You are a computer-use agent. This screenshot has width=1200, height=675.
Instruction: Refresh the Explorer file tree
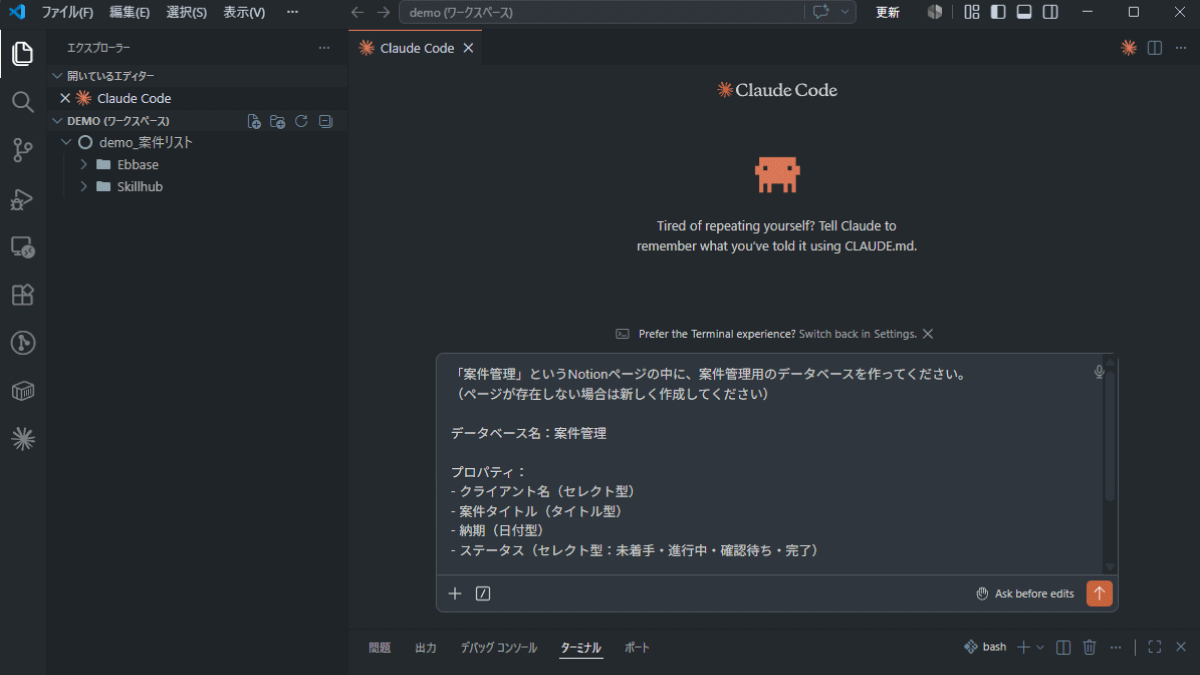tap(301, 121)
